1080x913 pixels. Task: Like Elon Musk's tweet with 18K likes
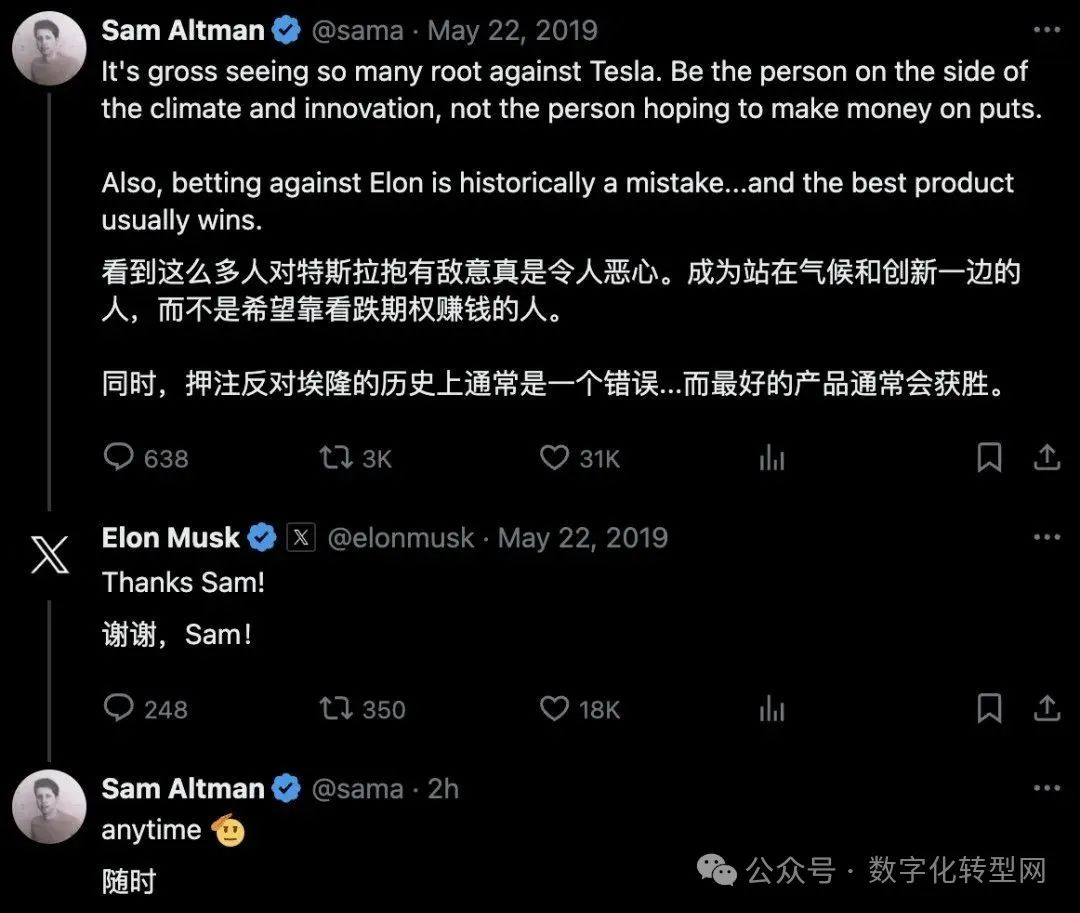[x=554, y=709]
